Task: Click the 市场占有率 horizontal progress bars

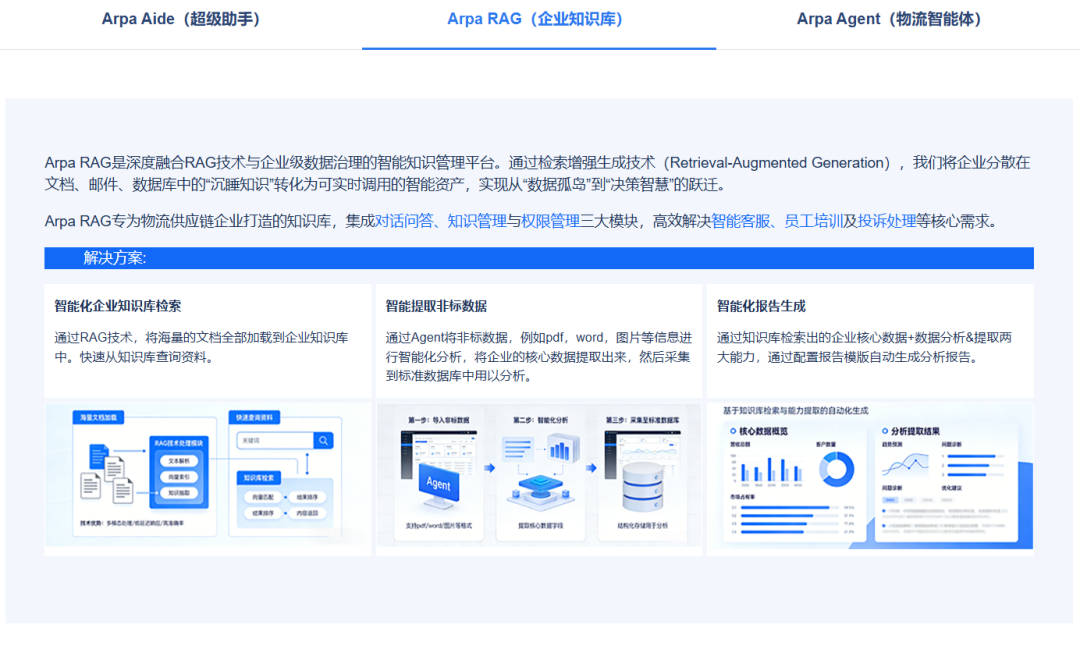Action: coord(785,520)
